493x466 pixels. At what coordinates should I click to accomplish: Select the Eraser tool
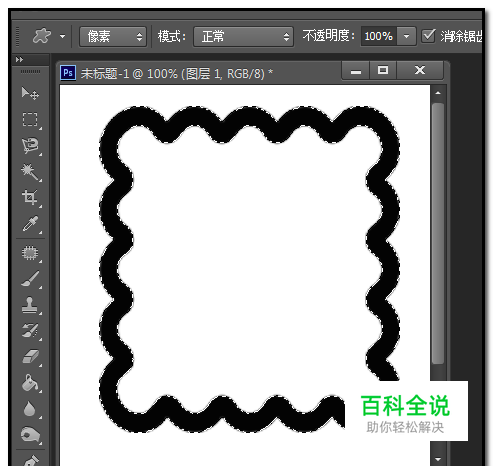click(x=30, y=357)
